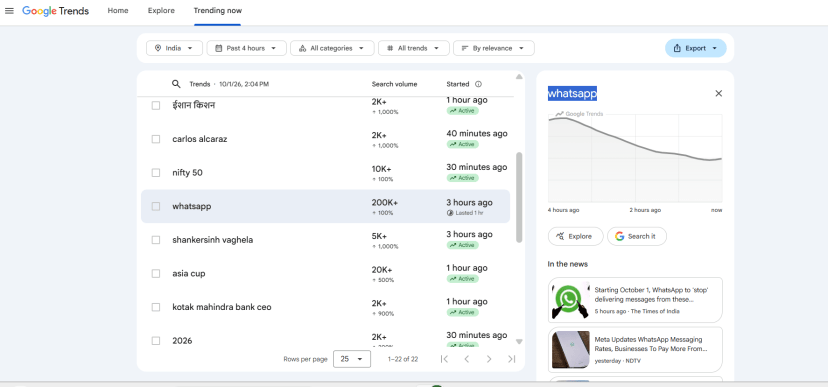Viewport: 828px width, 387px height.
Task: Click the share icon on Export button
Action: click(x=677, y=48)
